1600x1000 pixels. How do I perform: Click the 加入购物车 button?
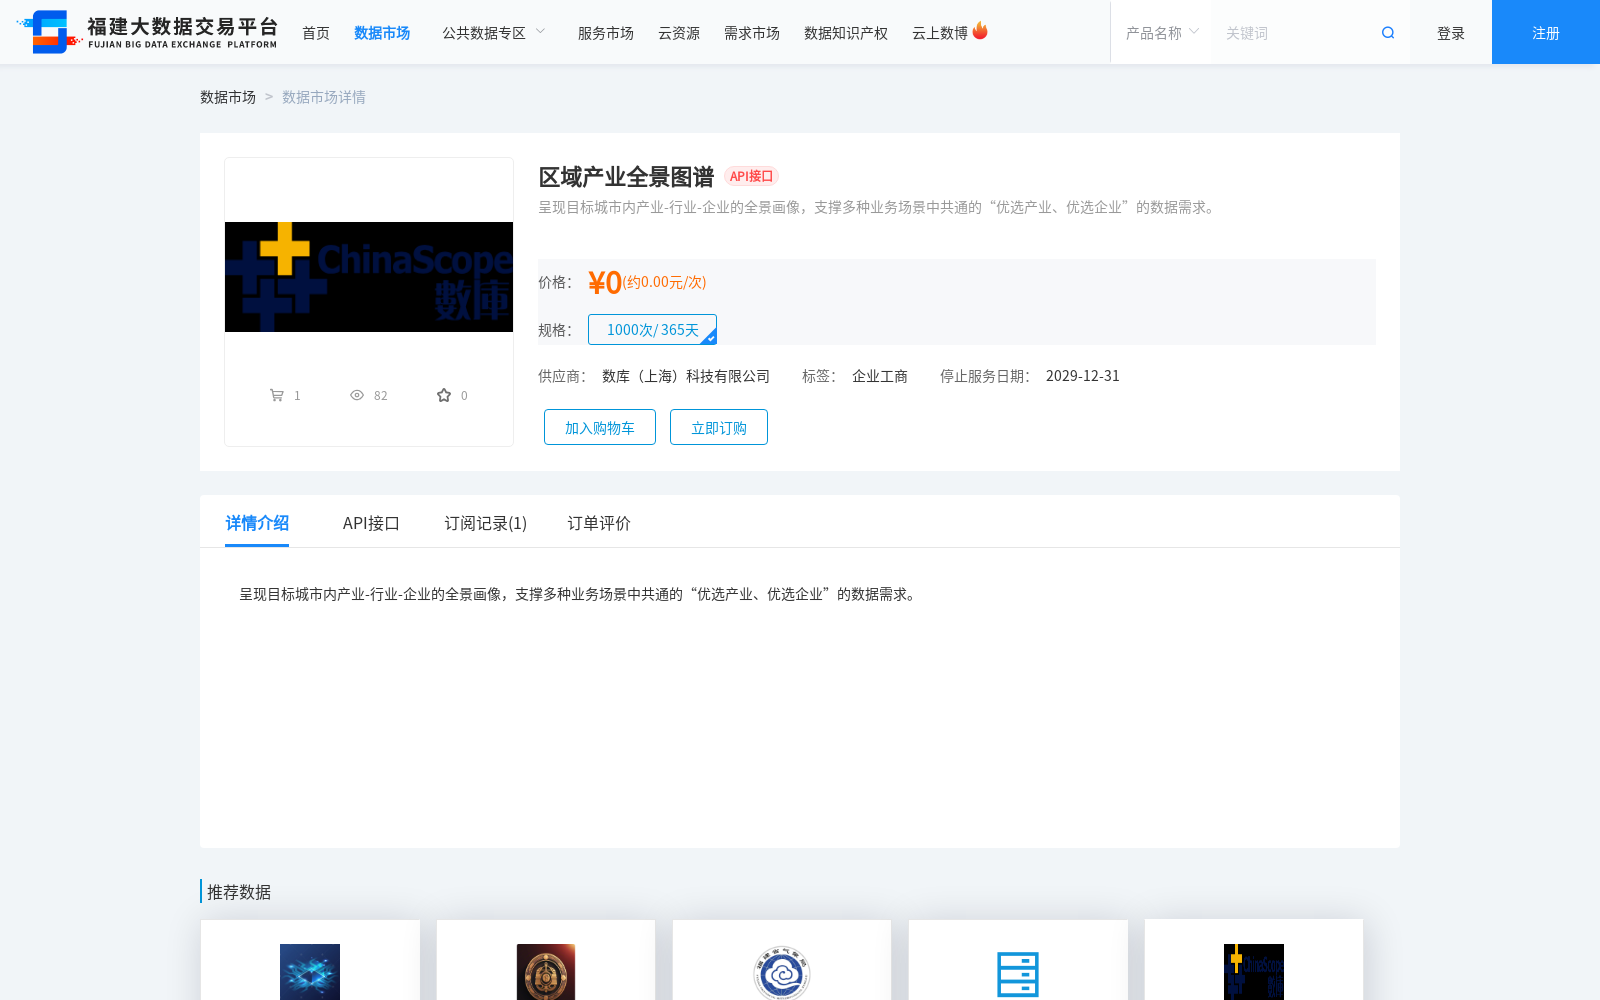coord(600,427)
